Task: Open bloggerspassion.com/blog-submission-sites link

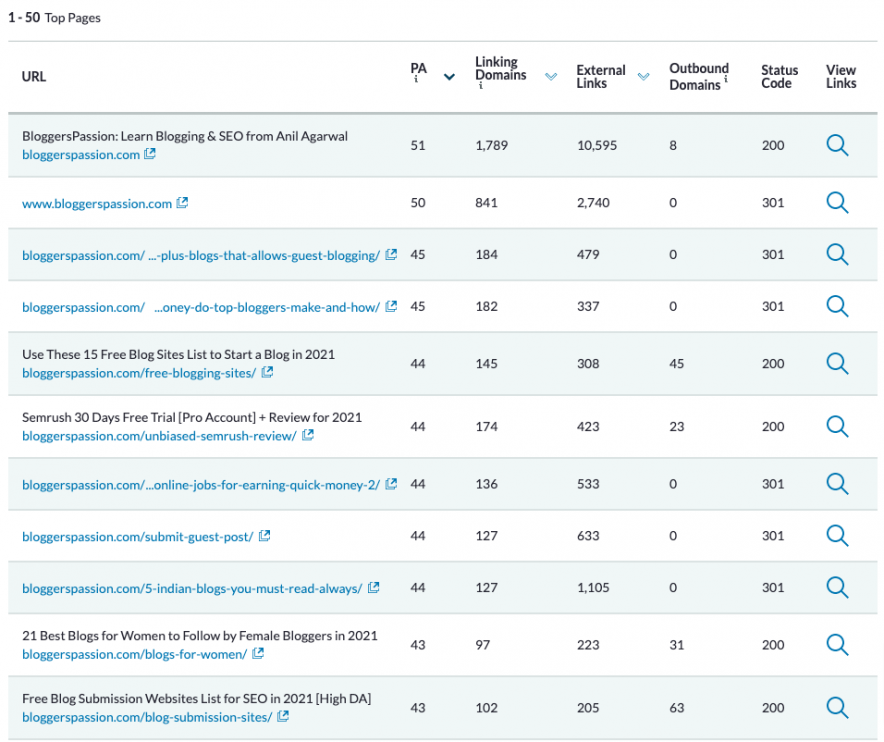Action: (x=144, y=716)
